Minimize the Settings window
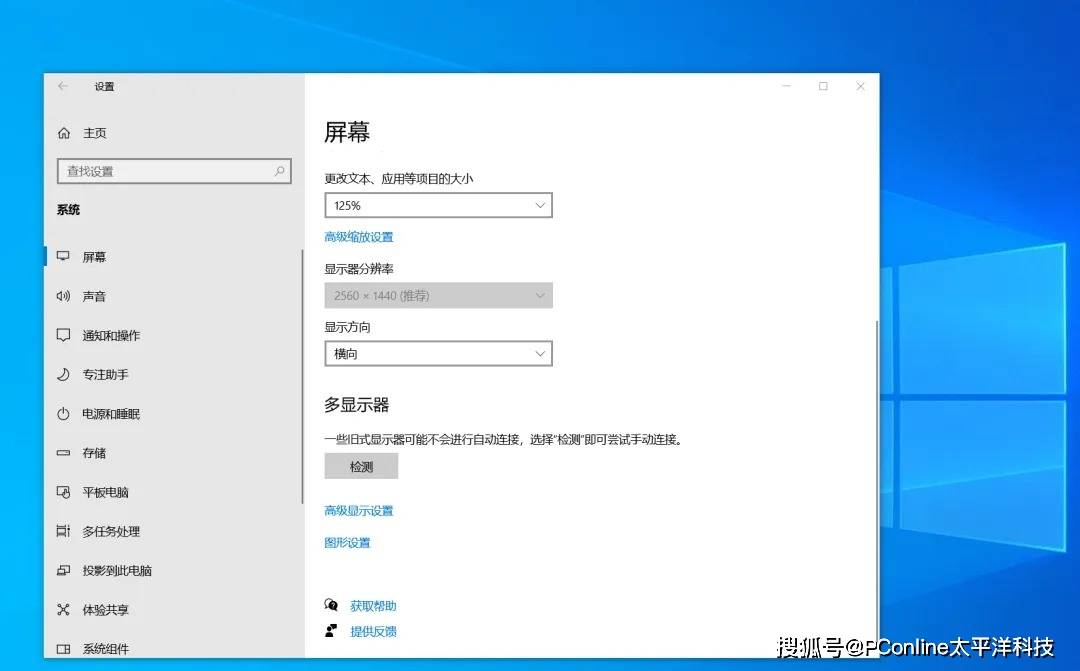 tap(786, 86)
